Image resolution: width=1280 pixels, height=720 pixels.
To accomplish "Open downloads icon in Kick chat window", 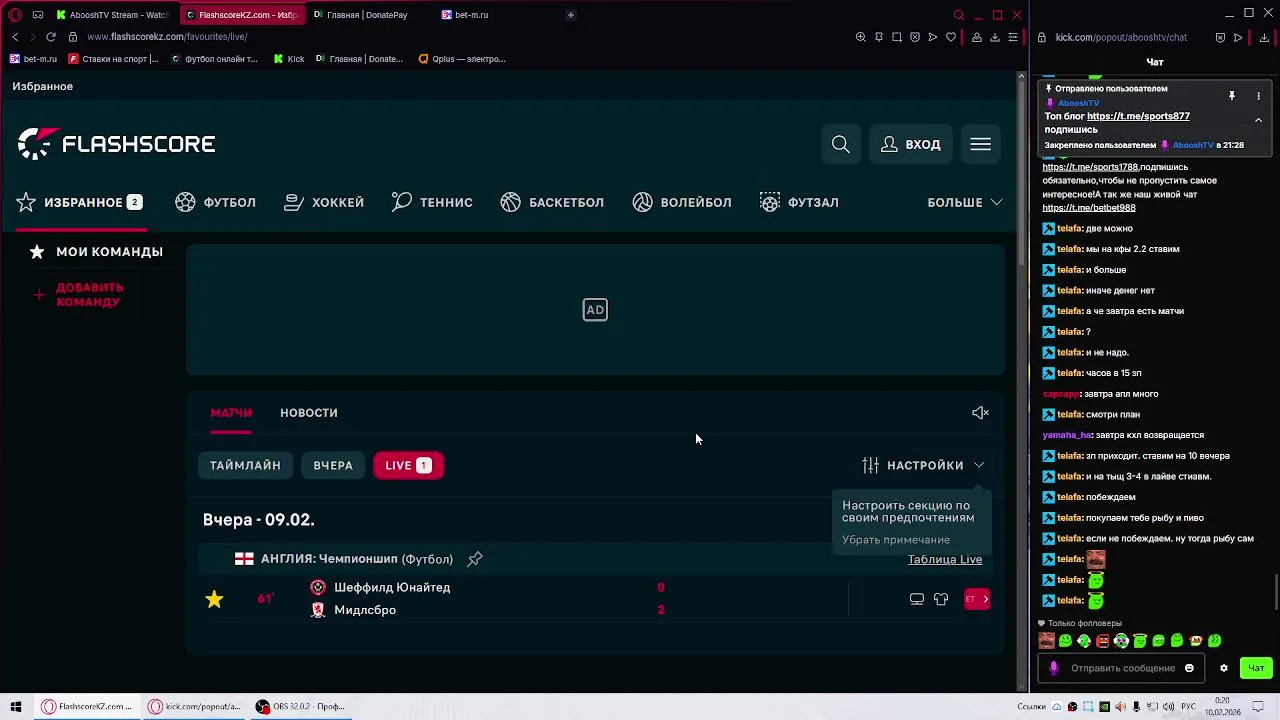I will coord(1264,38).
